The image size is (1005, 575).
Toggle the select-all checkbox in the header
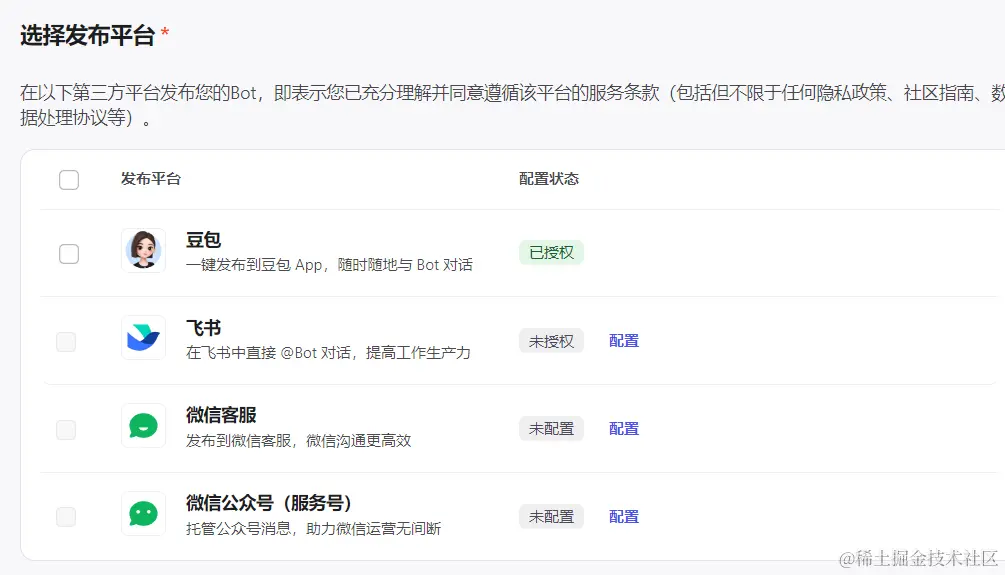(69, 179)
